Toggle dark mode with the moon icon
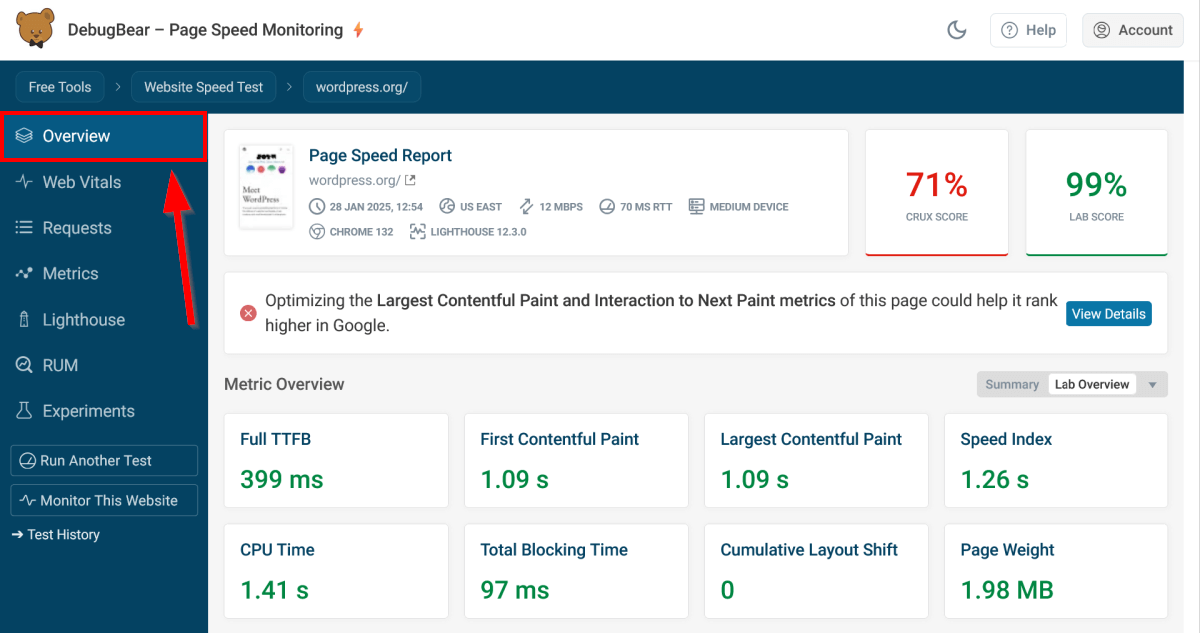The width and height of the screenshot is (1200, 633). coord(957,30)
